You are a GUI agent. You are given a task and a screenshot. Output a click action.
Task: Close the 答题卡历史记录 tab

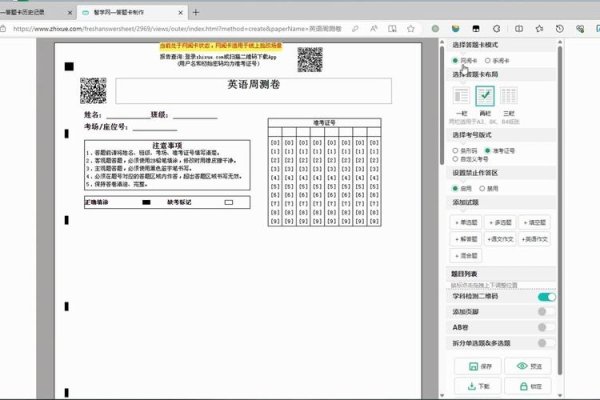pos(70,13)
